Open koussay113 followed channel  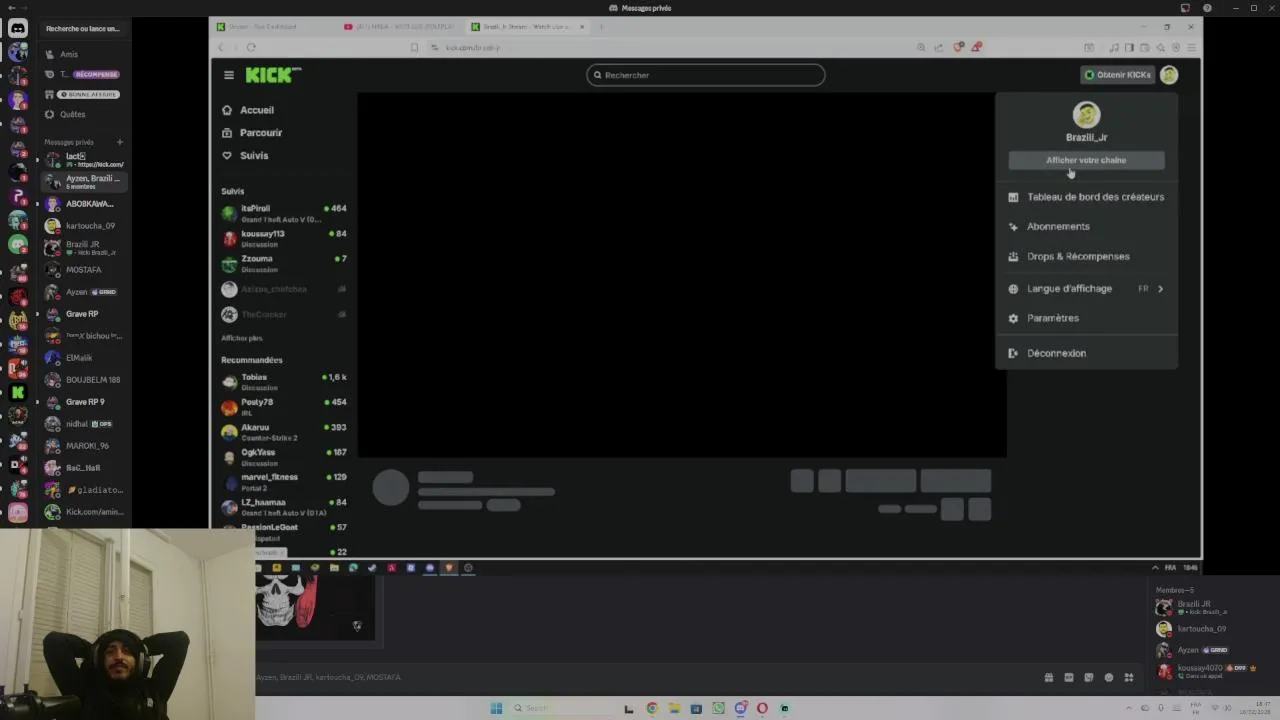point(284,238)
